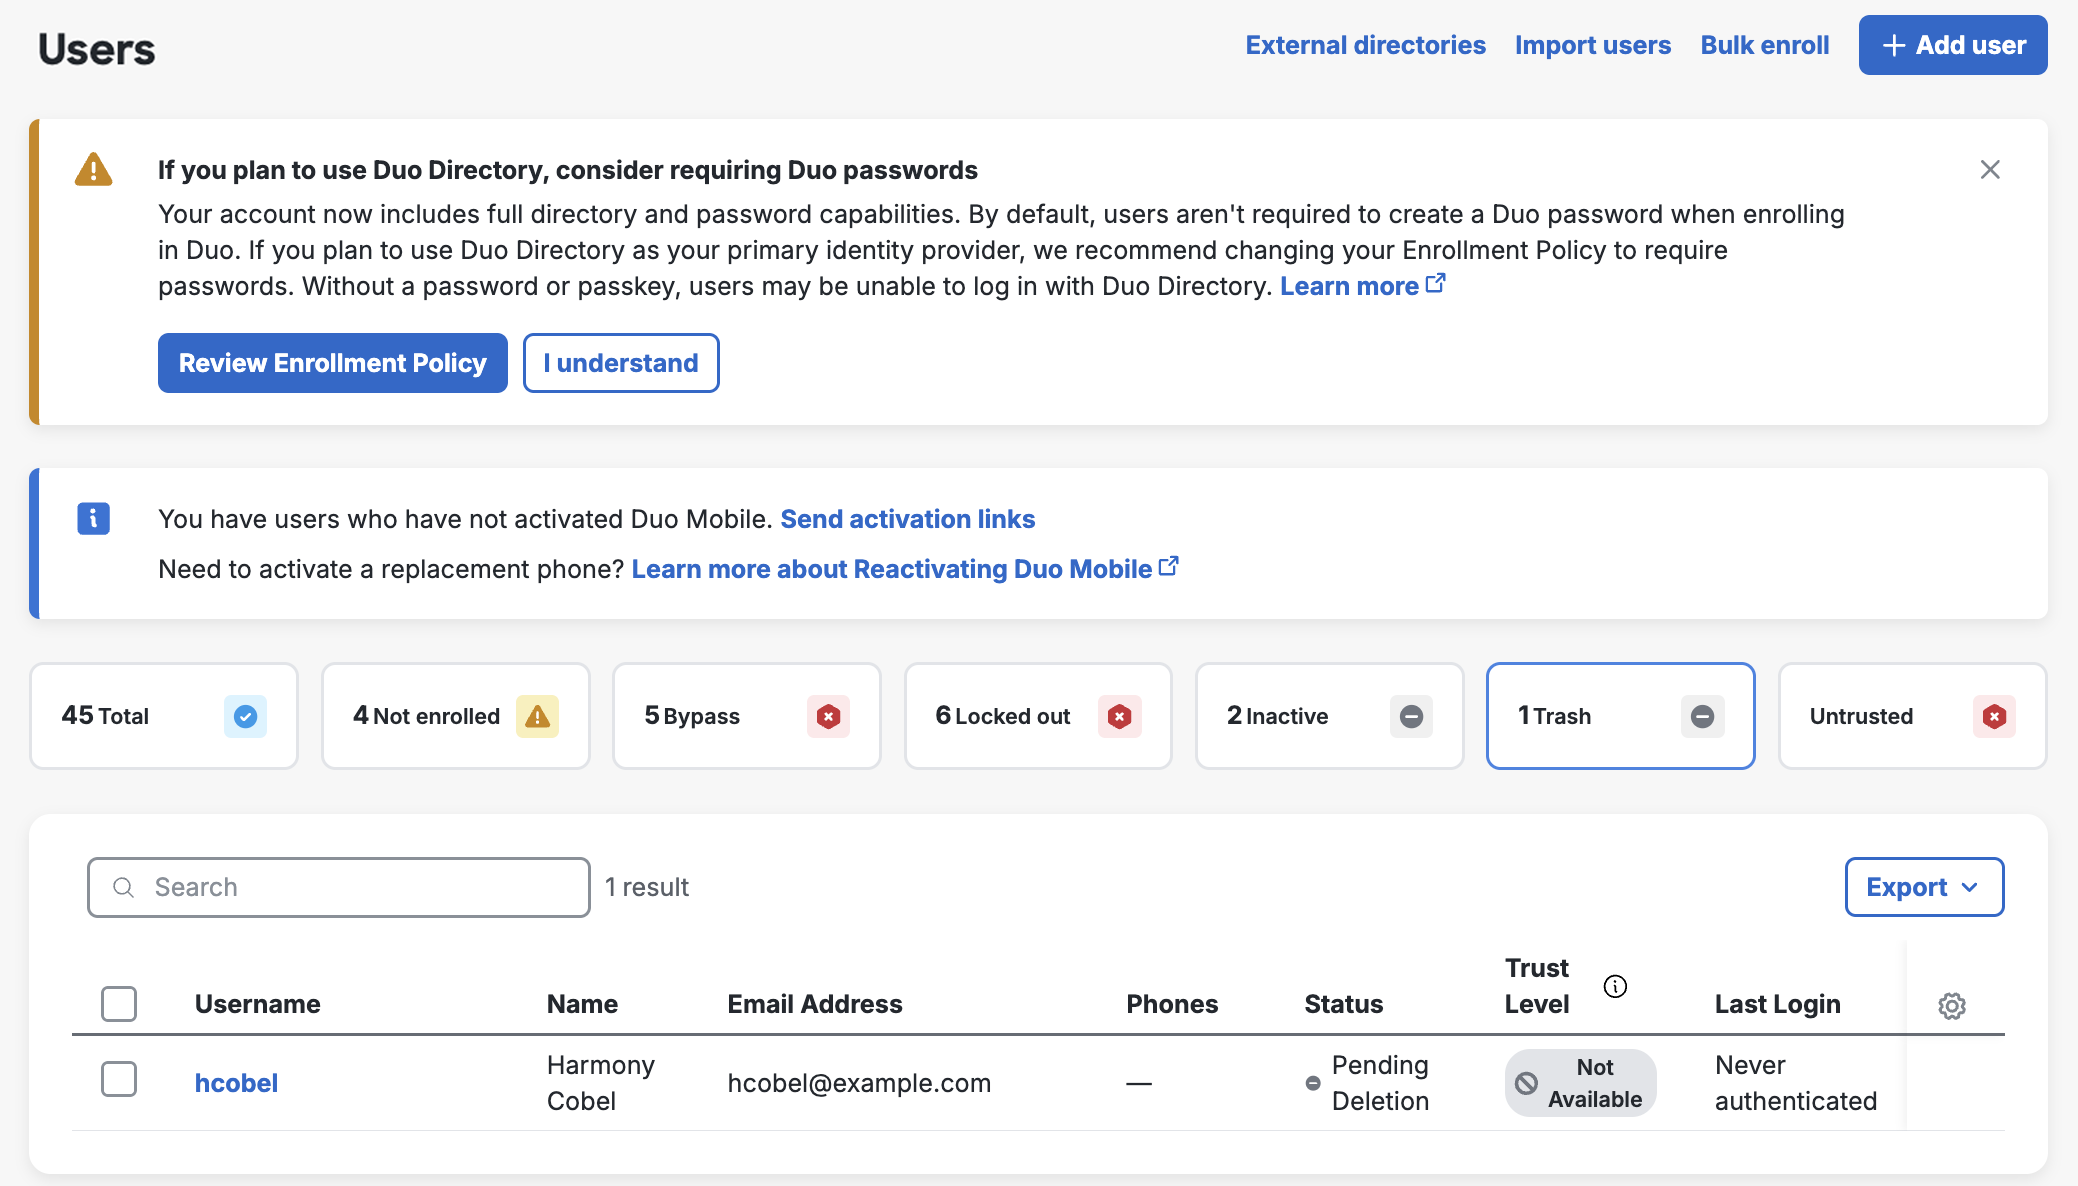
Task: Open external link icon beside Learn more
Action: [1435, 284]
